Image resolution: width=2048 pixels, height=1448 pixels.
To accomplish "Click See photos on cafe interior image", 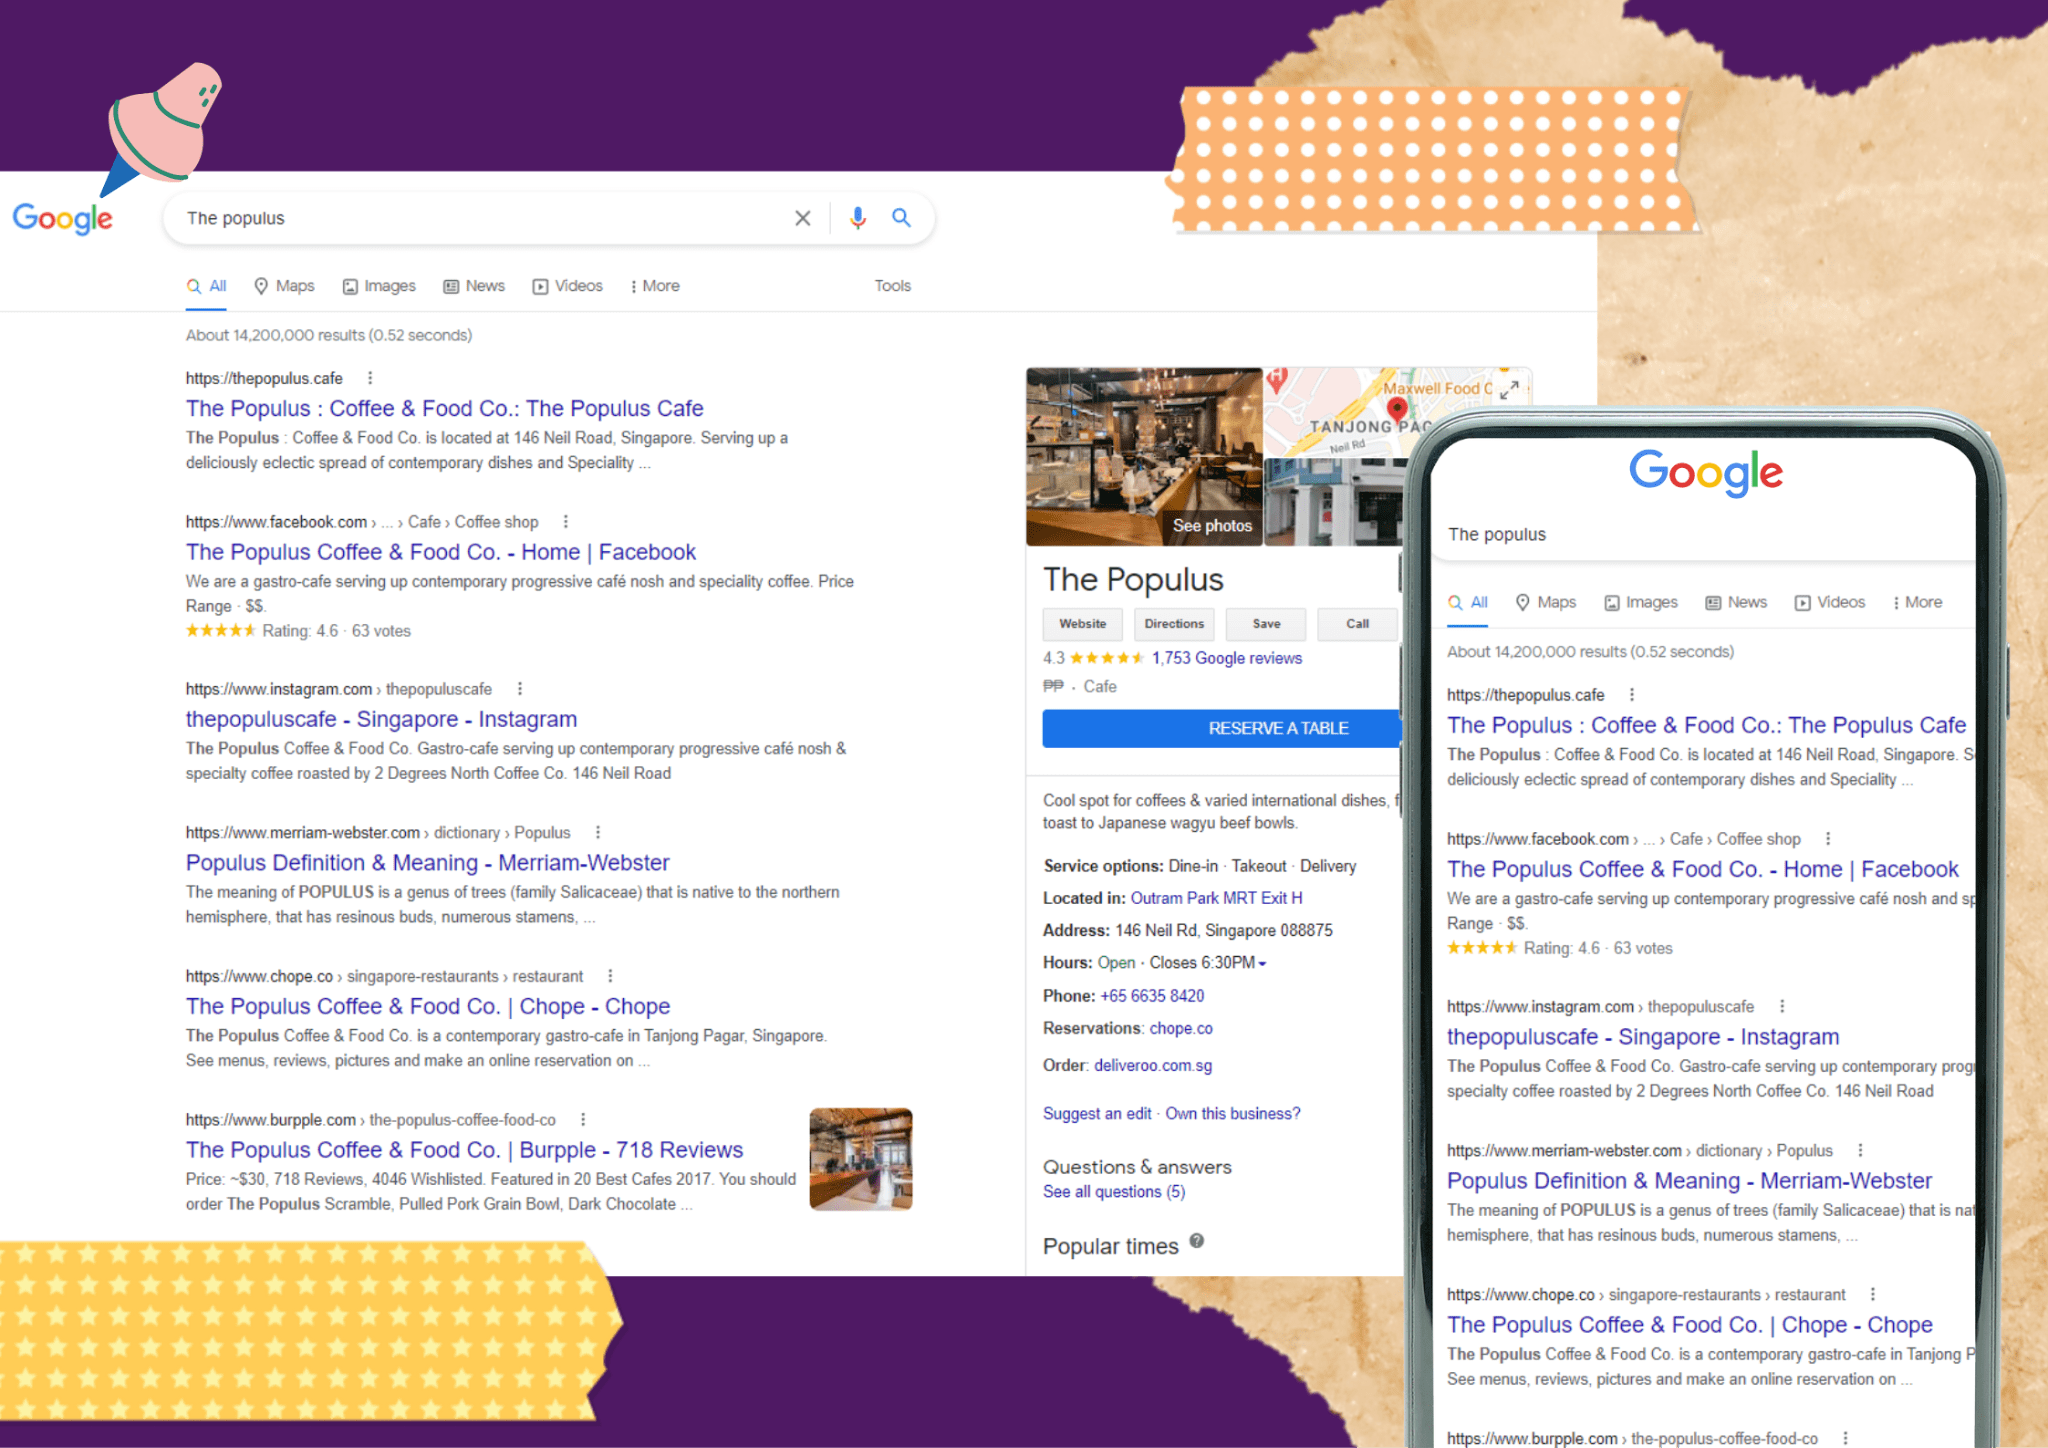I will click(x=1211, y=526).
